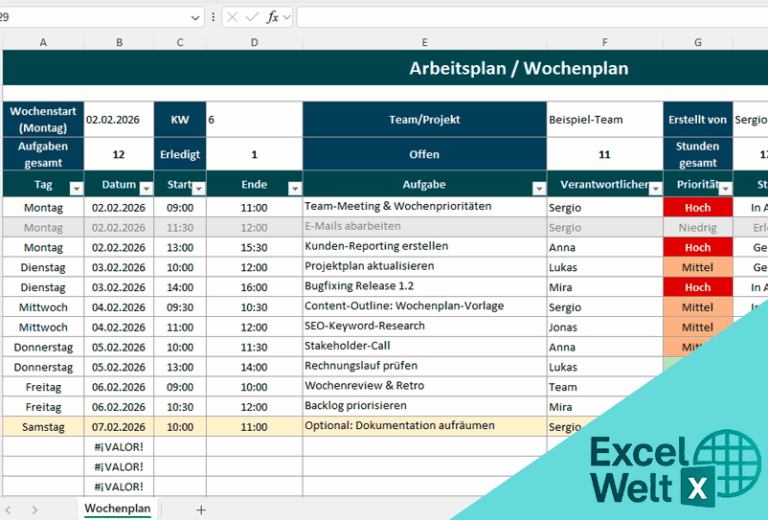768x520 pixels.
Task: Add a new sheet with plus button
Action: 201,510
